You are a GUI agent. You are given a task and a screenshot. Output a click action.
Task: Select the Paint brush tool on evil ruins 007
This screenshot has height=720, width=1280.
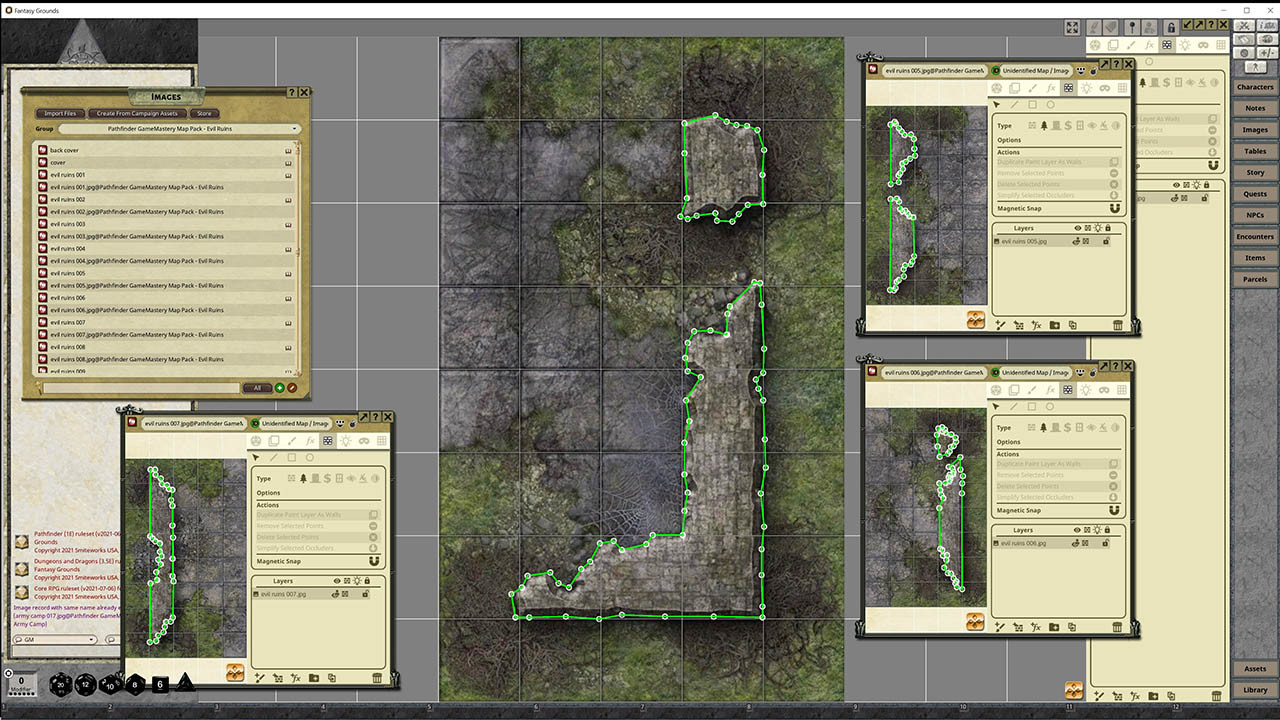click(x=291, y=440)
